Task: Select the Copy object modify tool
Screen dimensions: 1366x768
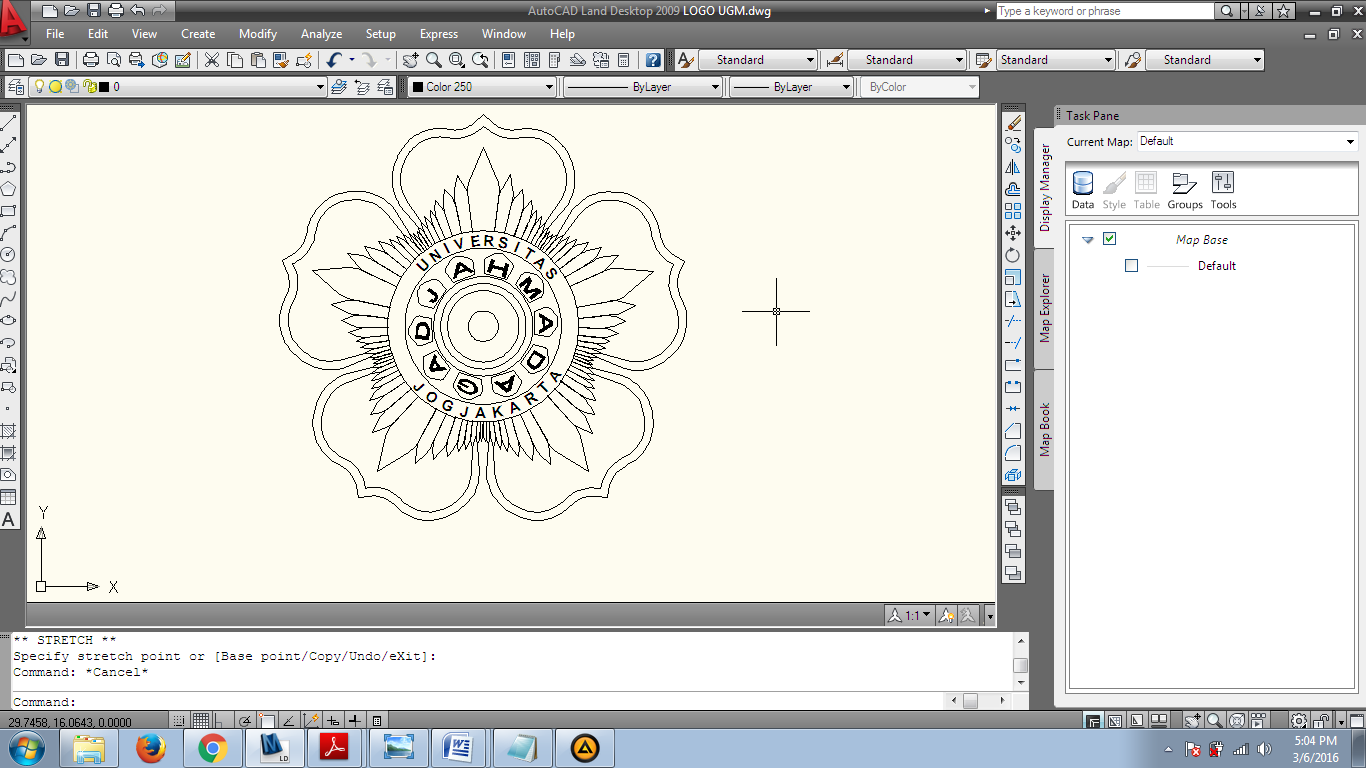Action: 1013,145
